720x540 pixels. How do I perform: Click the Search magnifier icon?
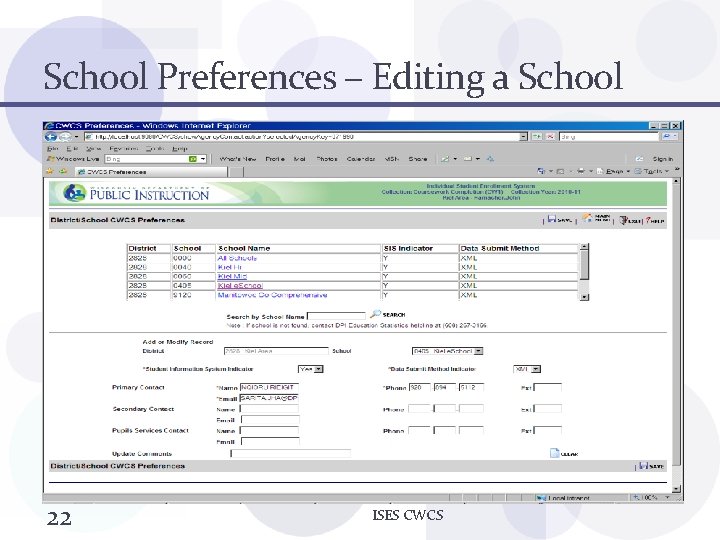(376, 314)
